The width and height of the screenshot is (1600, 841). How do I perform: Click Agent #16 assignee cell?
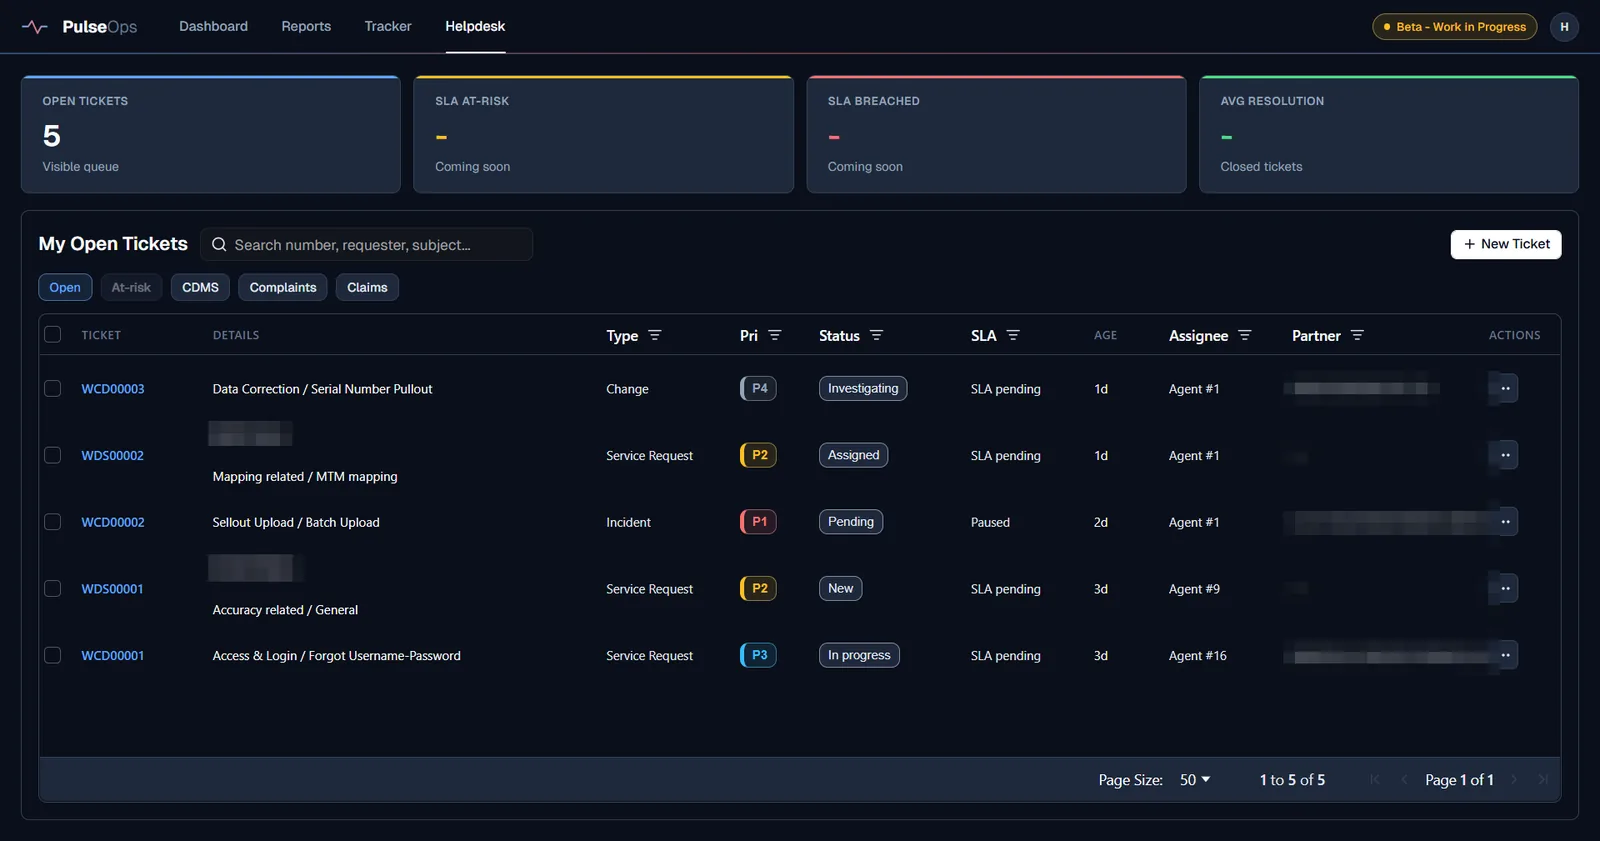tap(1197, 656)
